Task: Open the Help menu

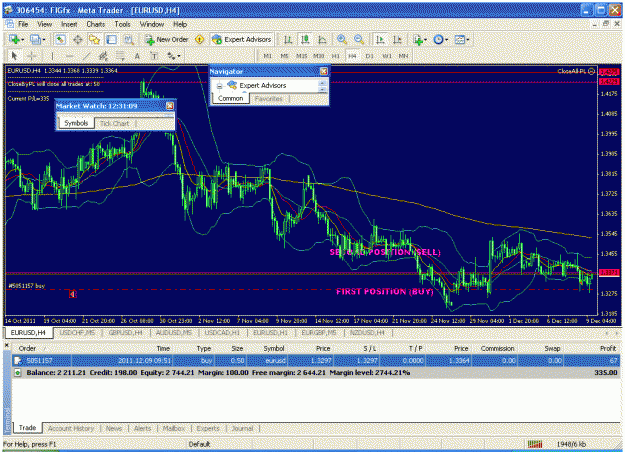Action: pos(180,24)
